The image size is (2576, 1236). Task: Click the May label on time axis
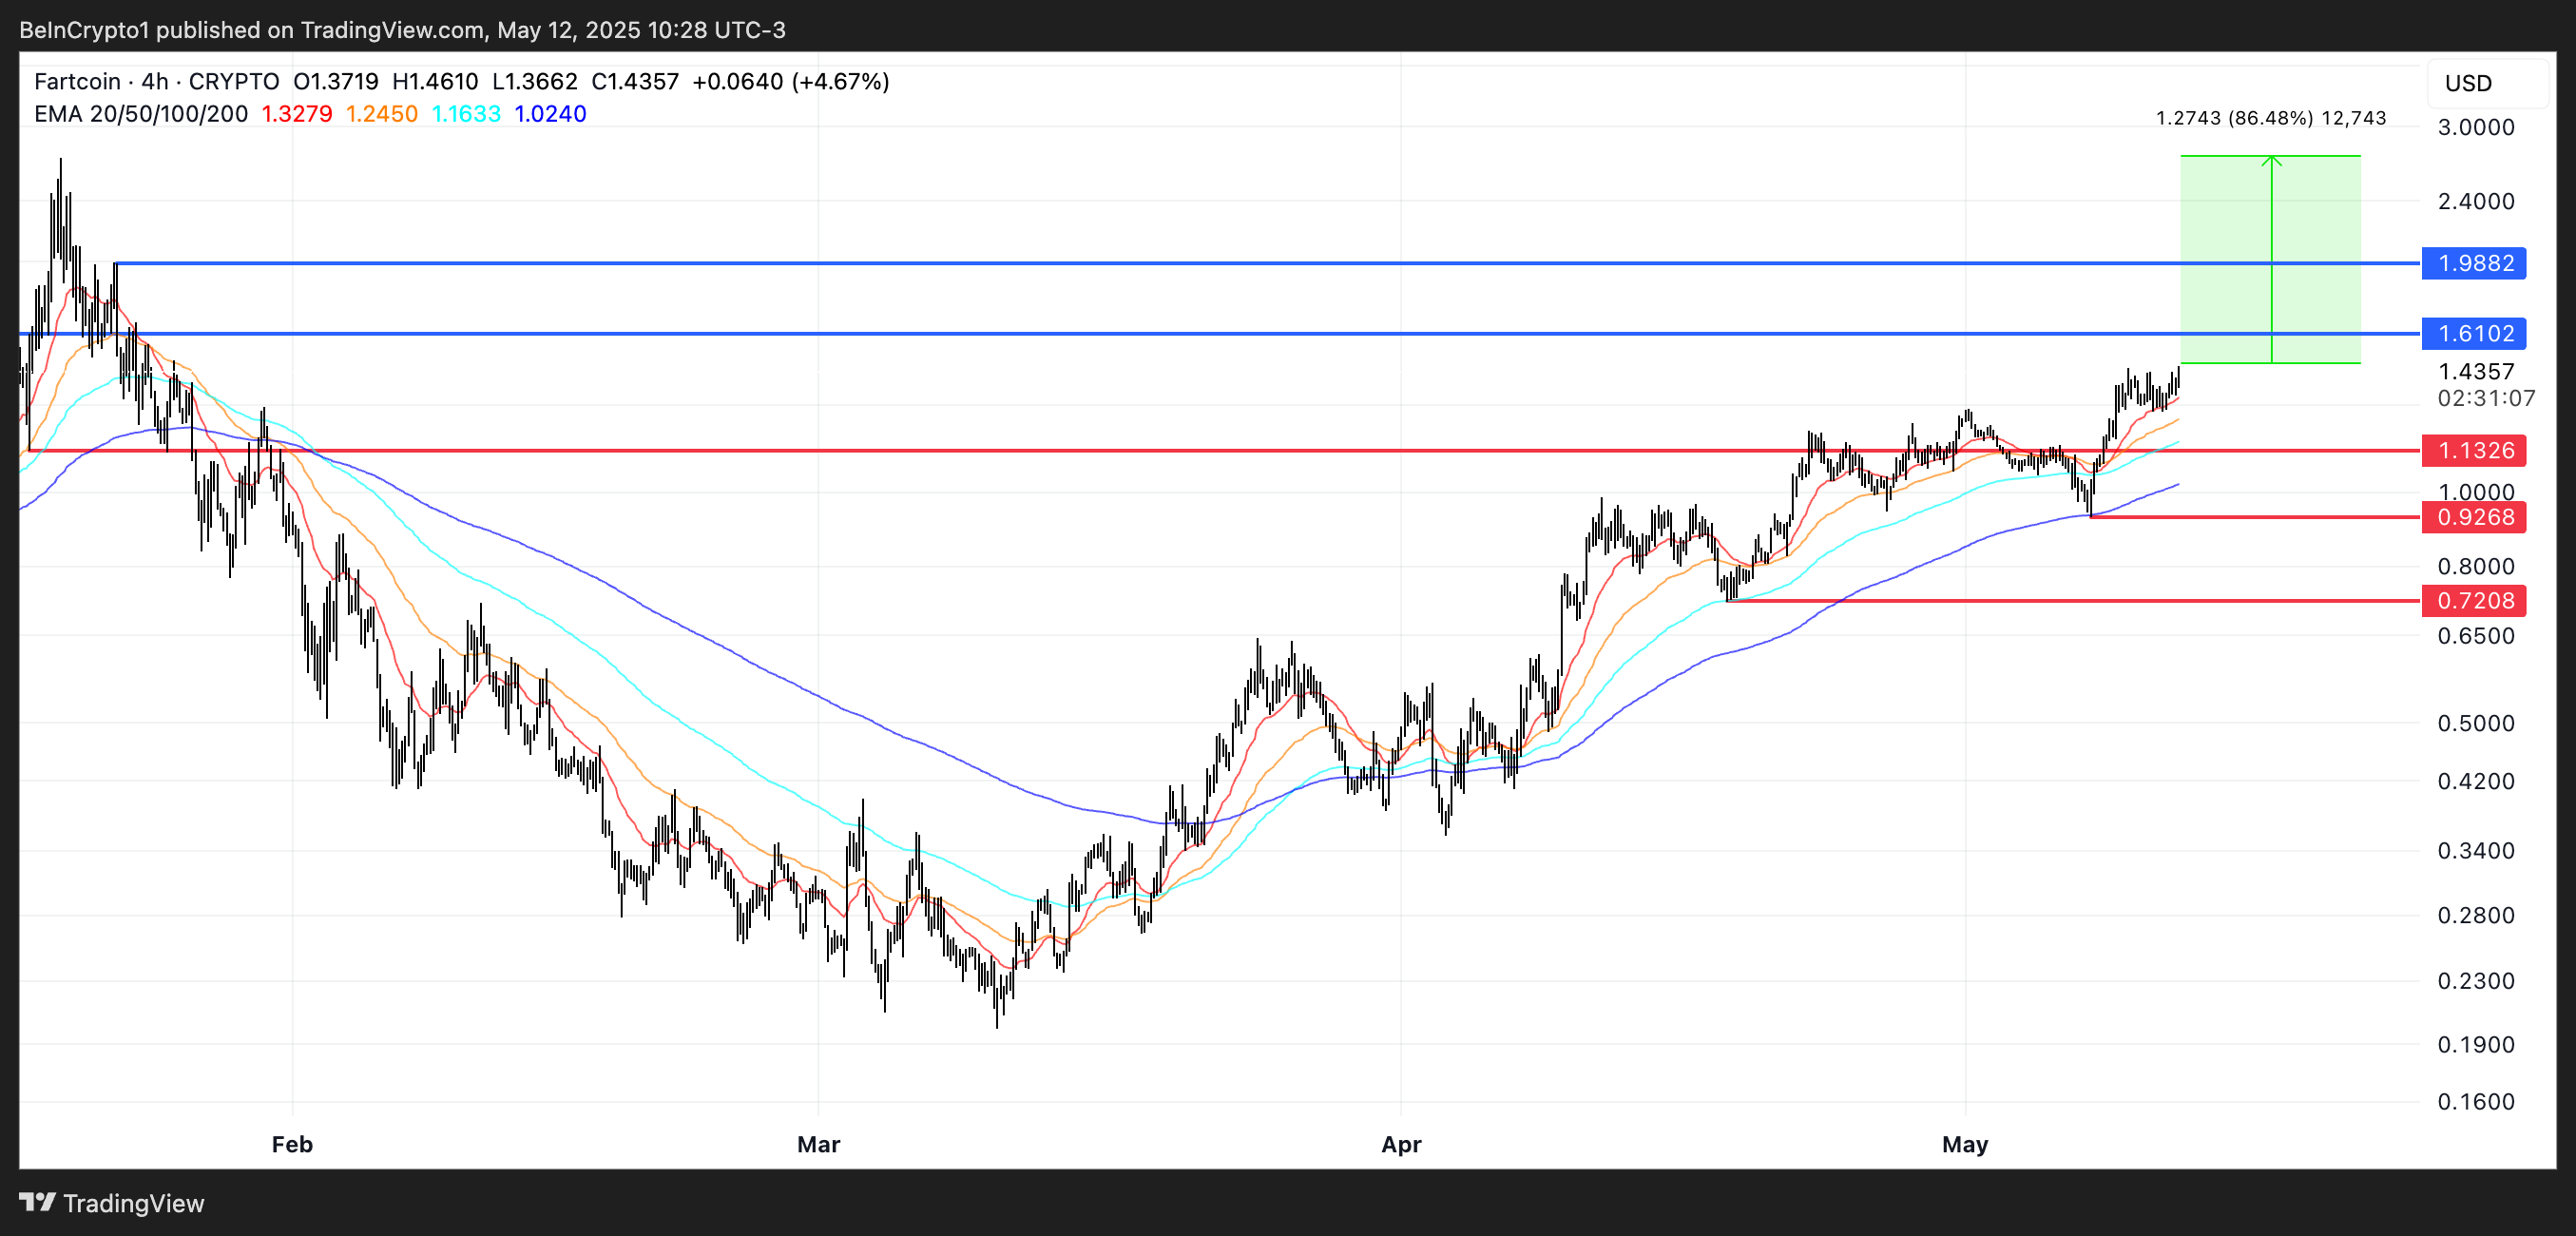[x=1965, y=1144]
